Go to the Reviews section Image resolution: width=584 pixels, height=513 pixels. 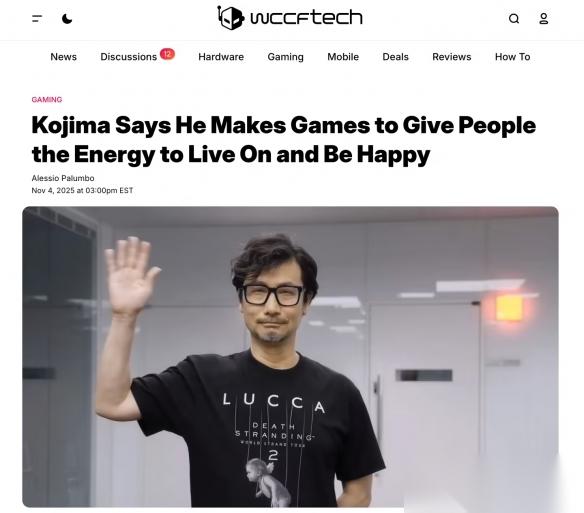pos(452,57)
